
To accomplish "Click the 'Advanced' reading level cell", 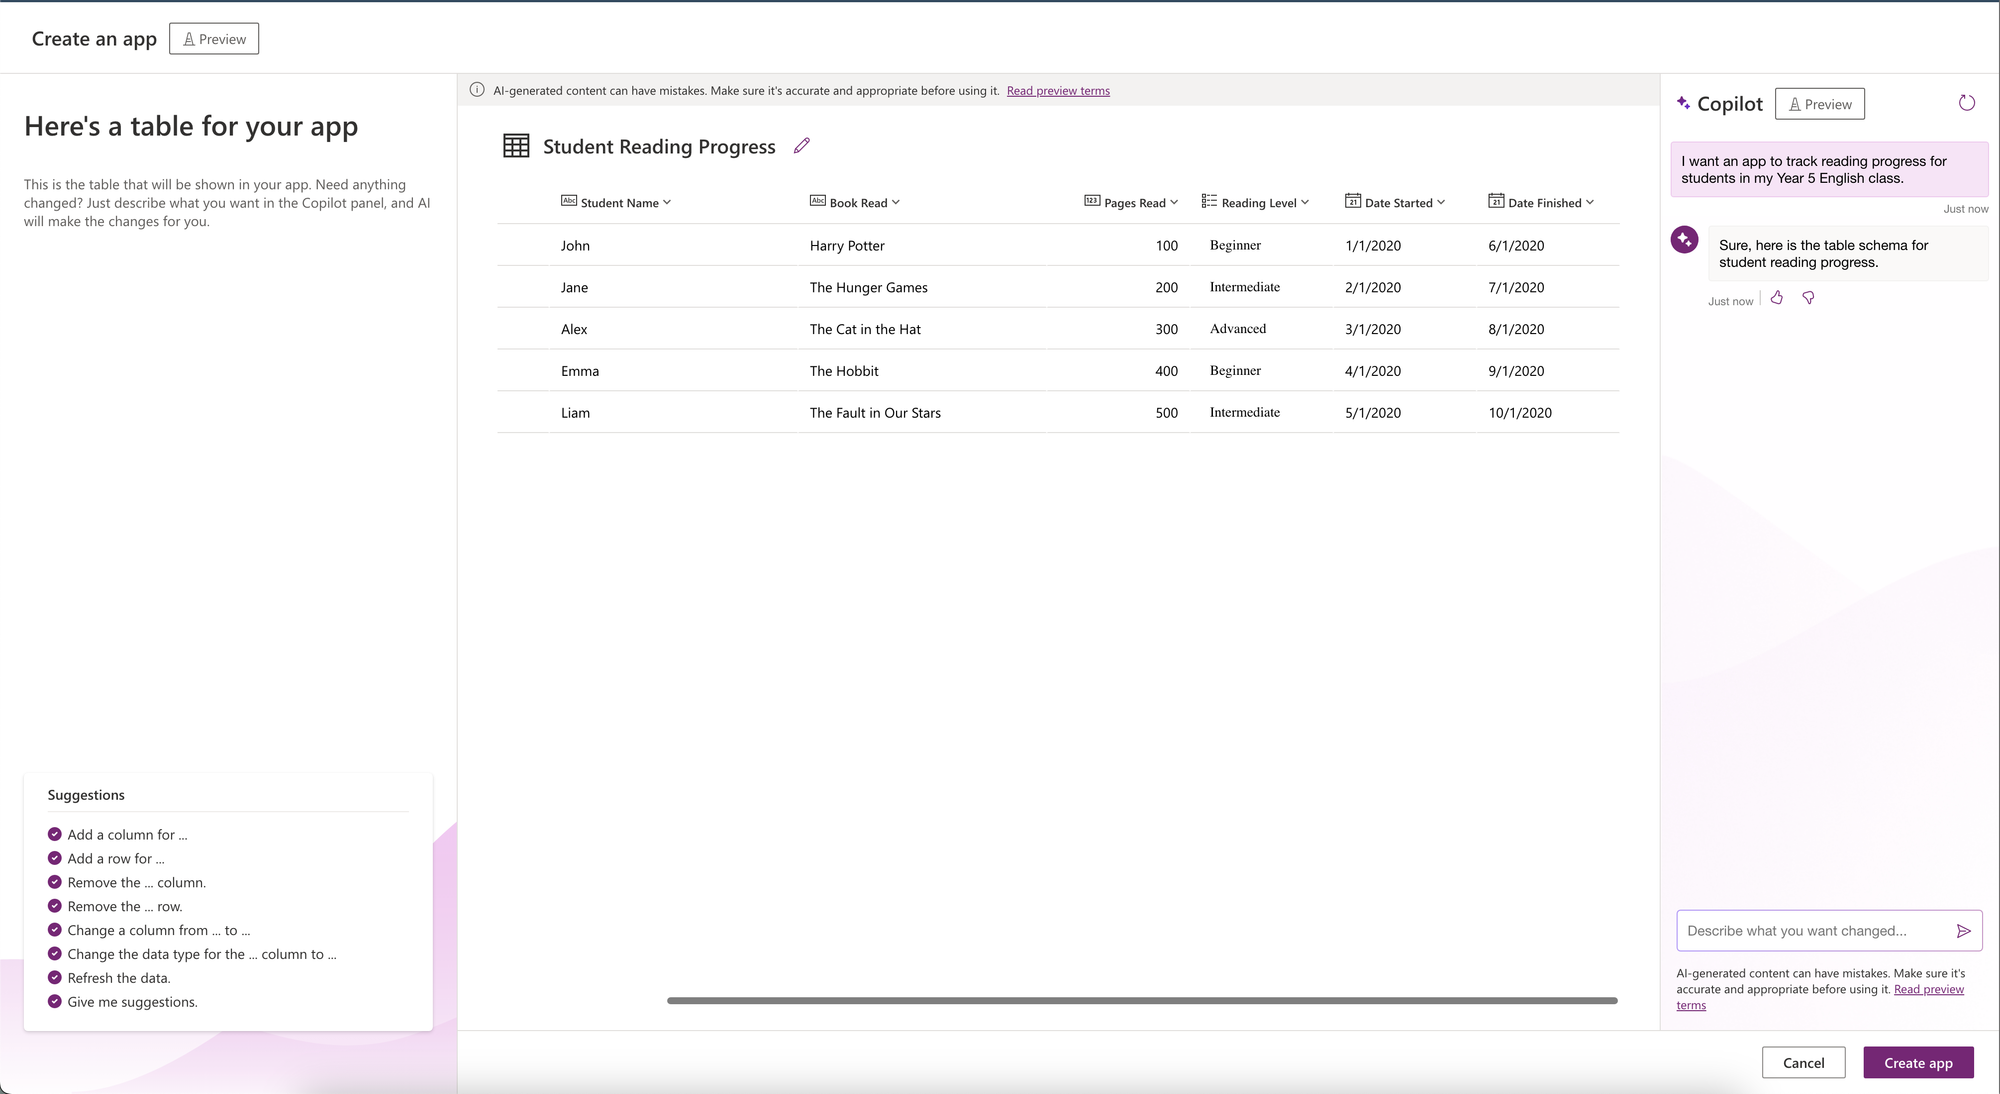I will 1238,329.
